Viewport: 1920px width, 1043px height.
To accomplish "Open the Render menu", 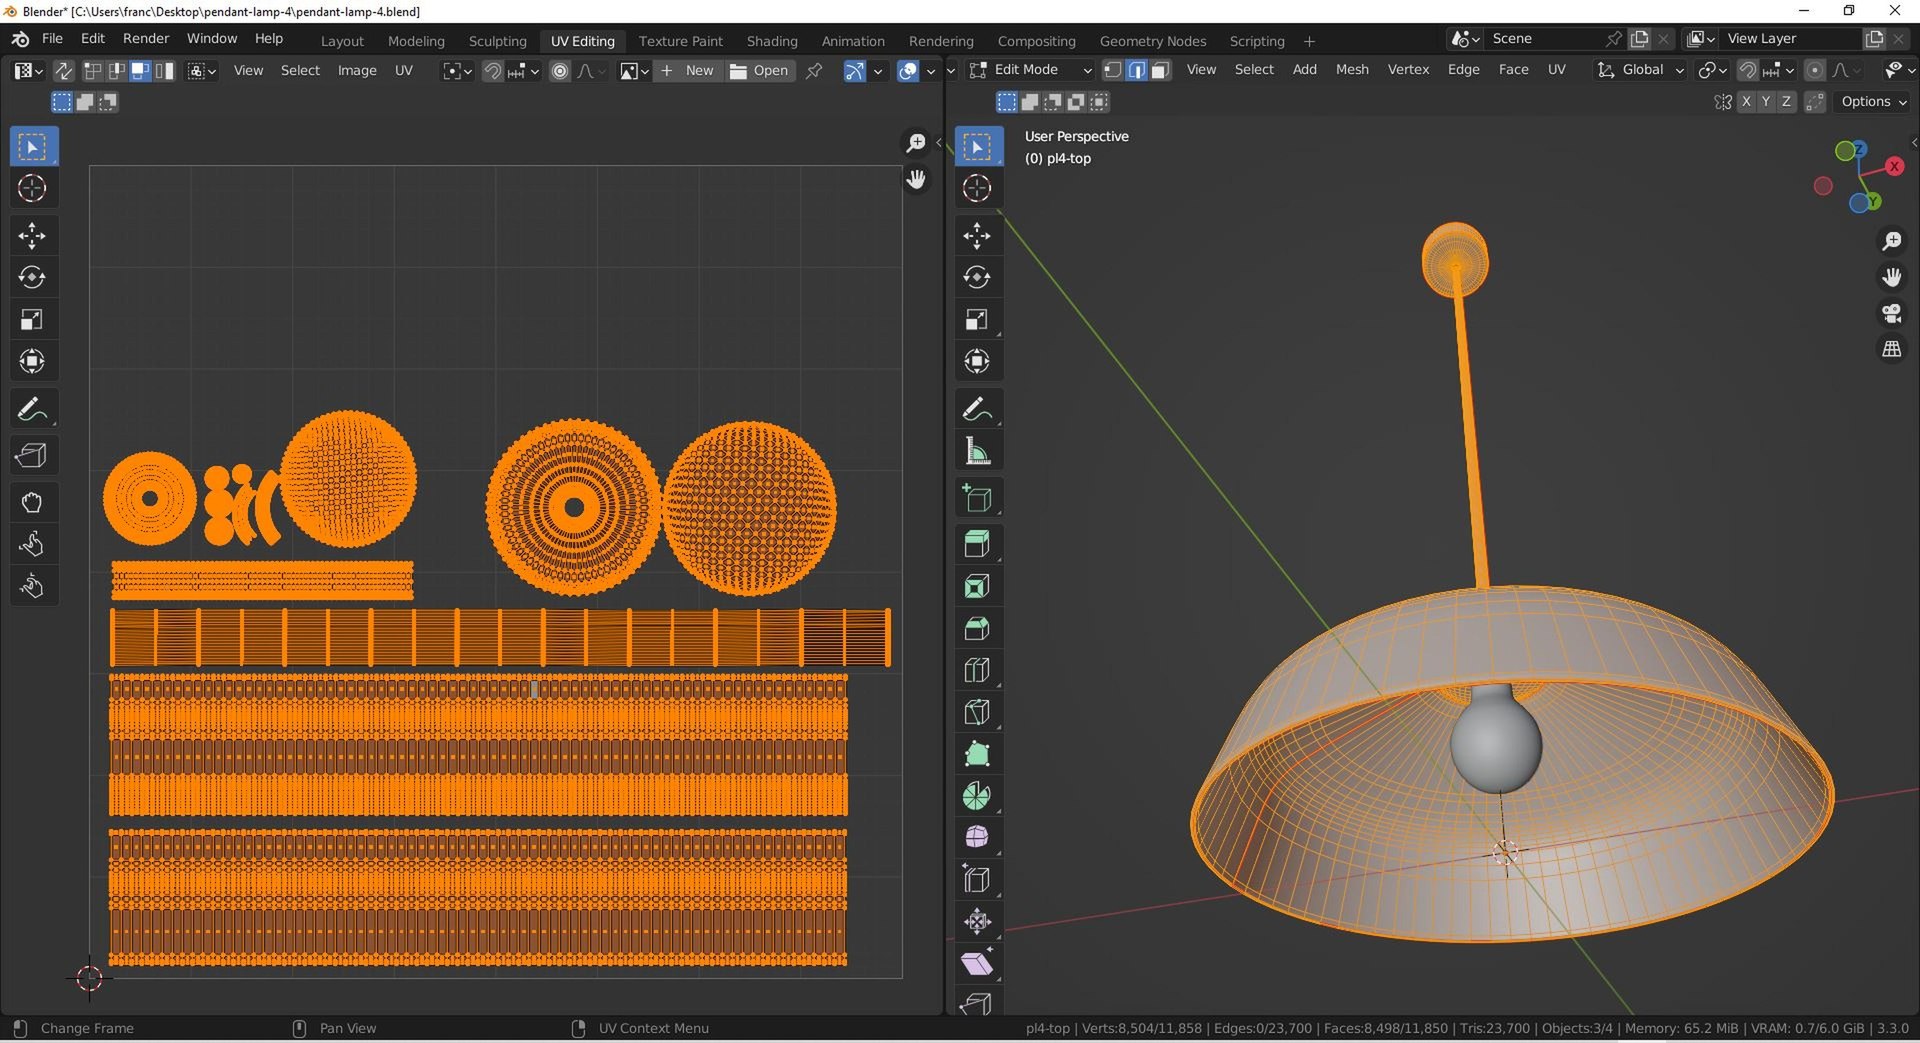I will (146, 39).
